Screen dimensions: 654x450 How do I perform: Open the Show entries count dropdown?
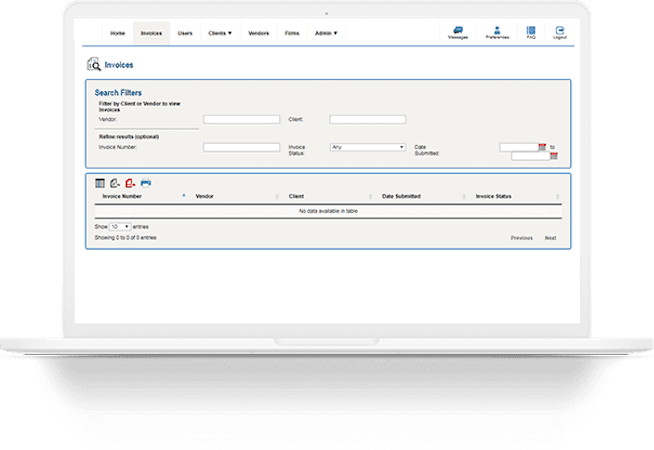pyautogui.click(x=120, y=226)
